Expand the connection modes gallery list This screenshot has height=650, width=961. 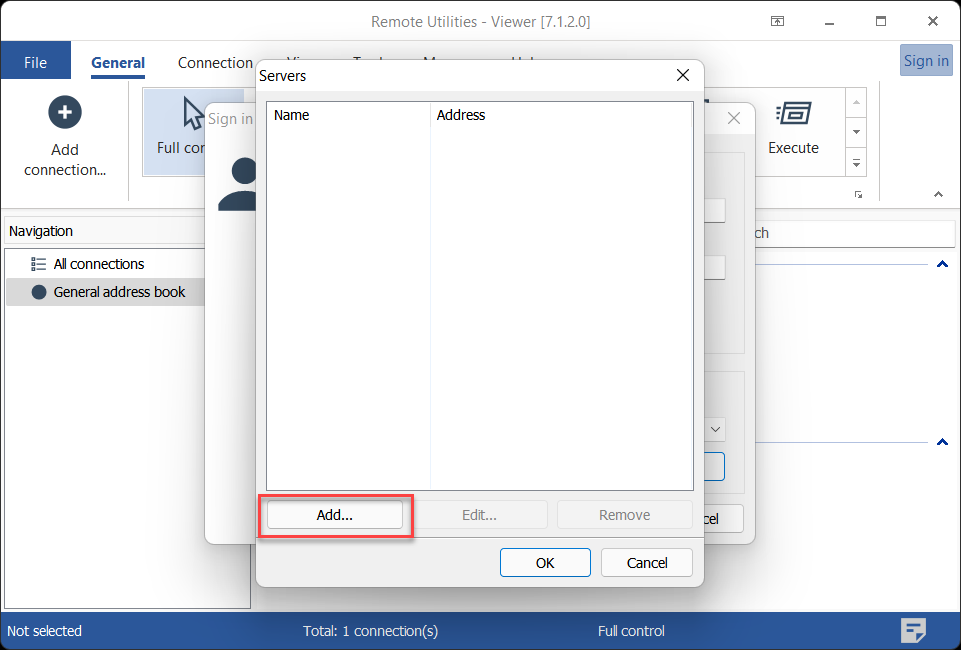[856, 161]
